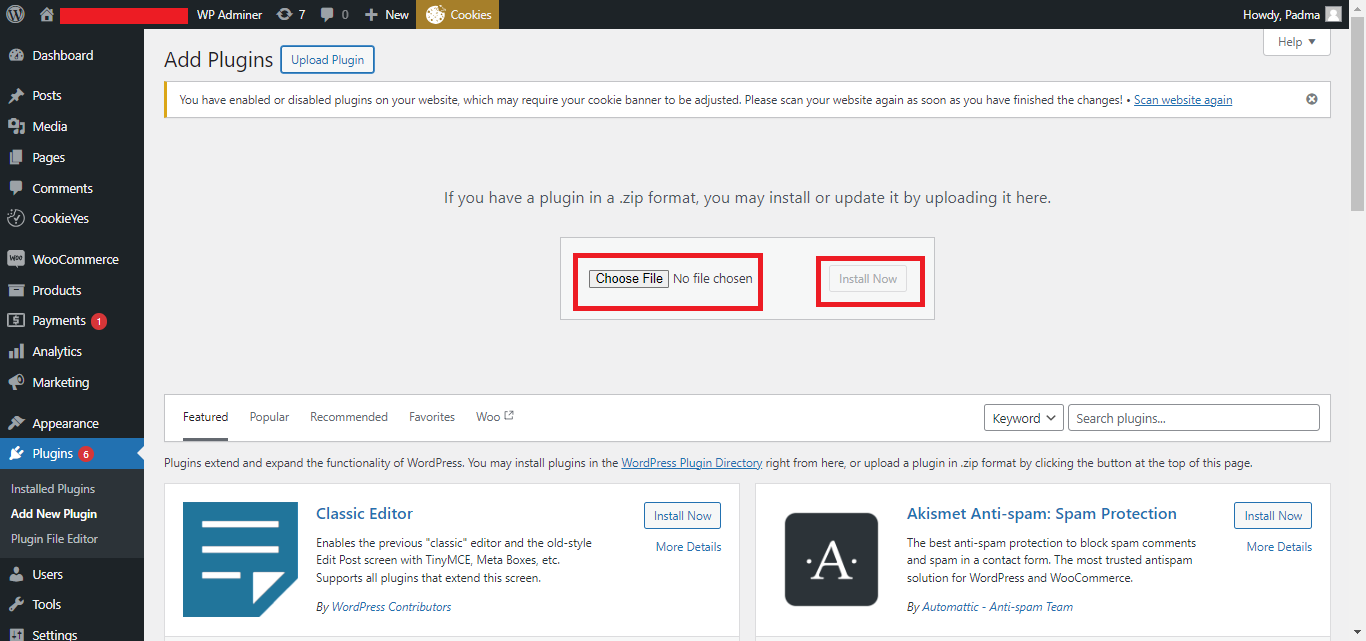
Task: Switch to Popular tab
Action: coord(269,417)
